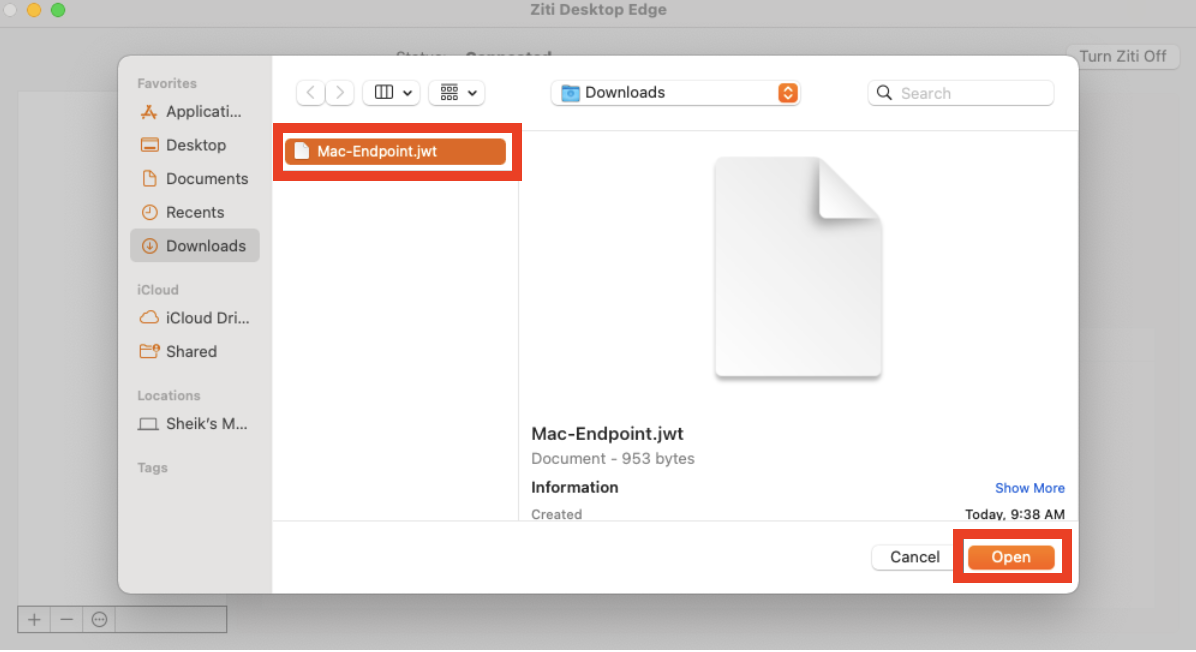Click the back navigation arrow
The height and width of the screenshot is (652, 1196).
311,93
